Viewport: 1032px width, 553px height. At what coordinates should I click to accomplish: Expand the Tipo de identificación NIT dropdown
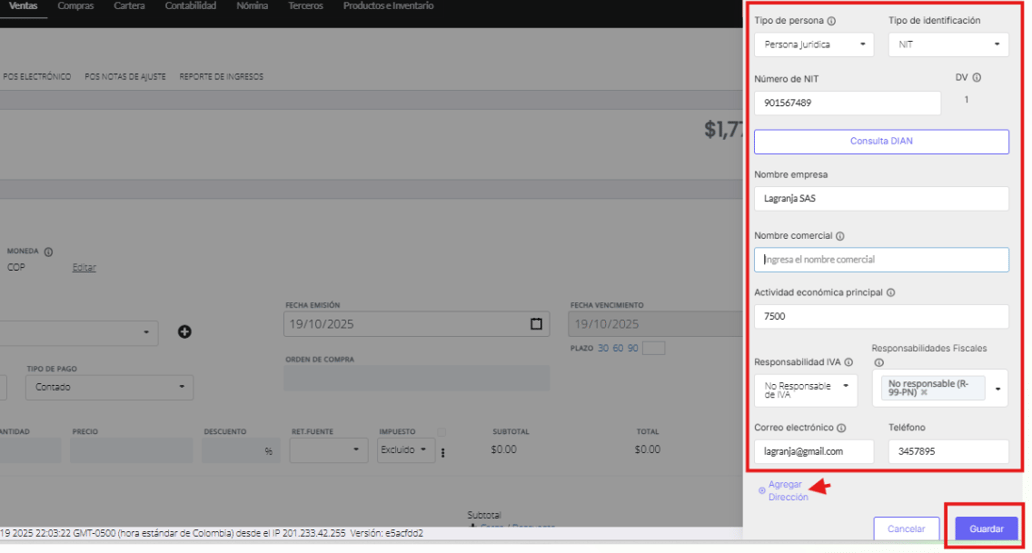(x=947, y=45)
